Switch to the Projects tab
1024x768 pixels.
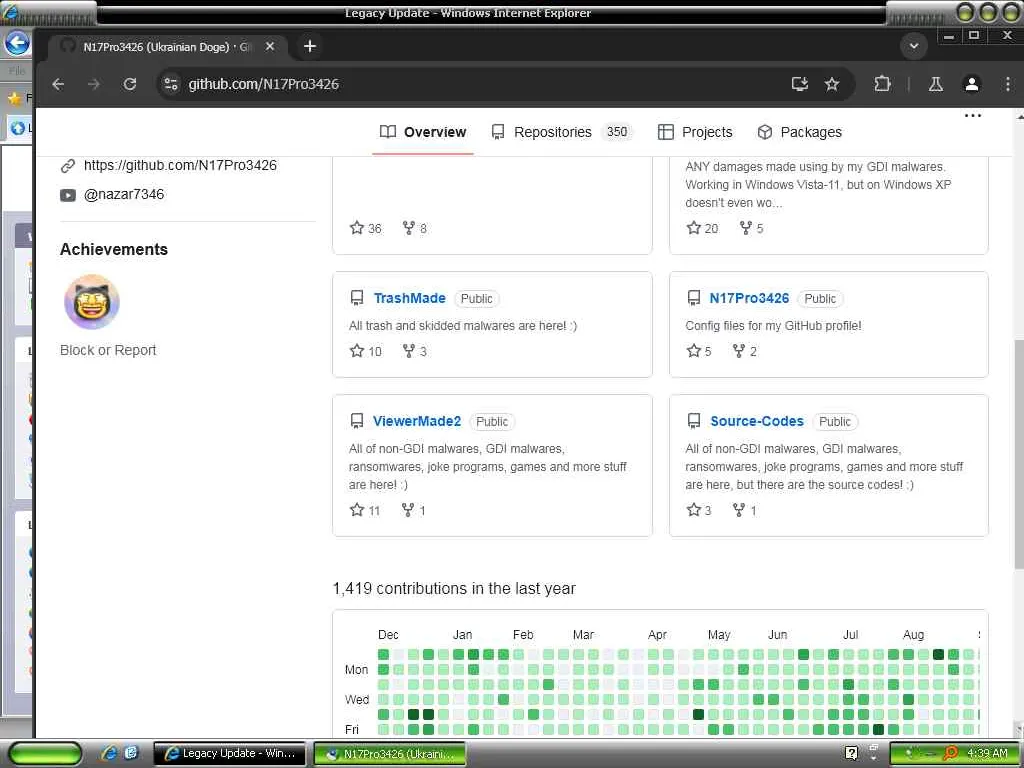point(695,133)
